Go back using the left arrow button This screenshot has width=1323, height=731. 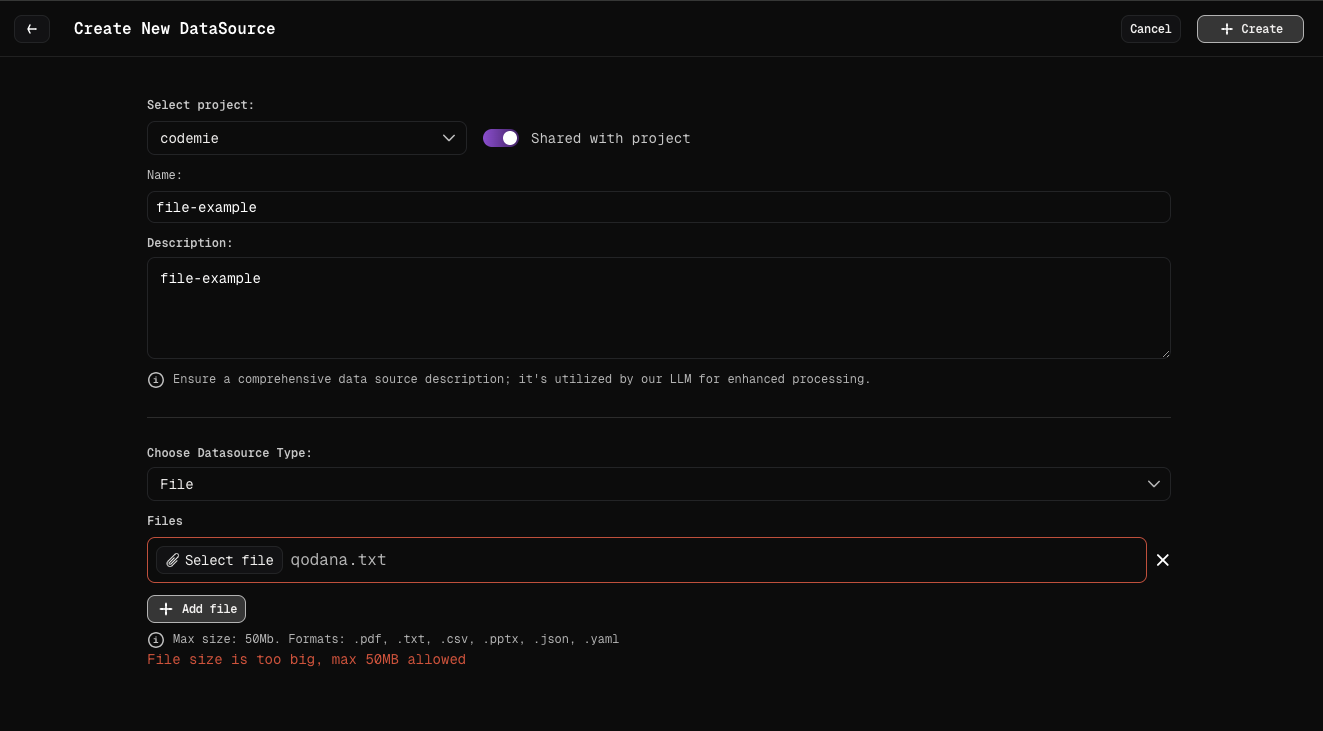pos(32,29)
